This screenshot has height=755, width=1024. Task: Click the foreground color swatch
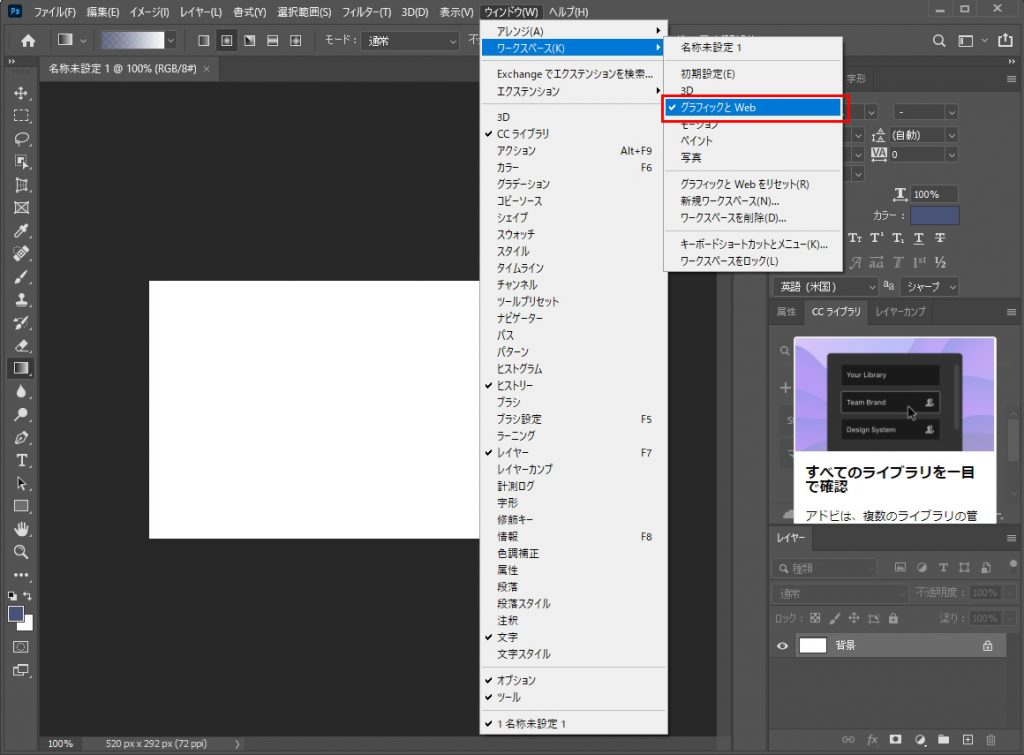point(16,614)
